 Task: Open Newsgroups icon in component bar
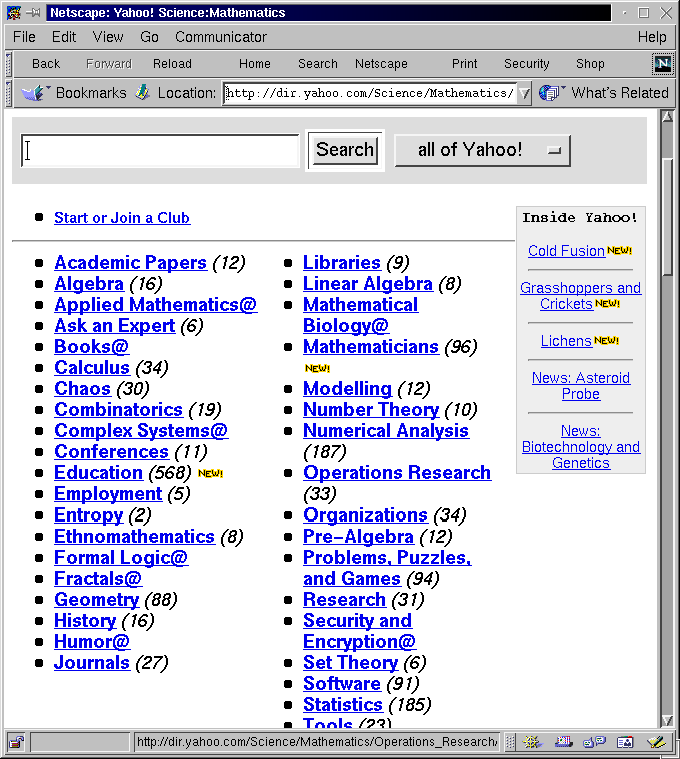point(594,742)
